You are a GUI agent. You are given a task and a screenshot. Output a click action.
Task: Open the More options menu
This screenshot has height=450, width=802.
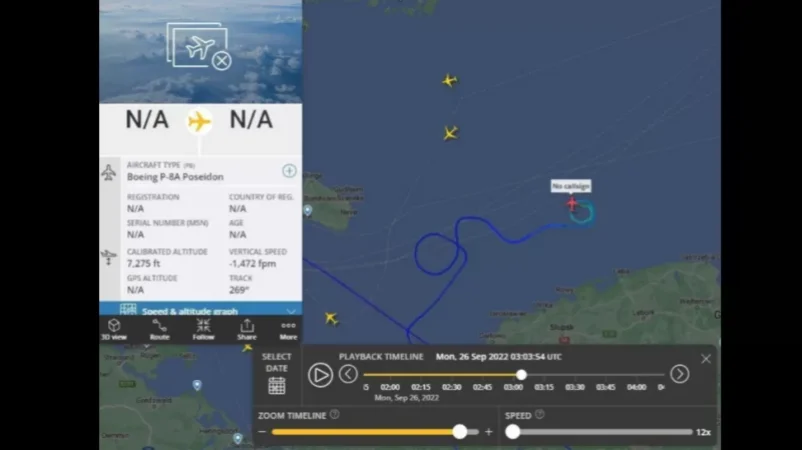click(288, 329)
